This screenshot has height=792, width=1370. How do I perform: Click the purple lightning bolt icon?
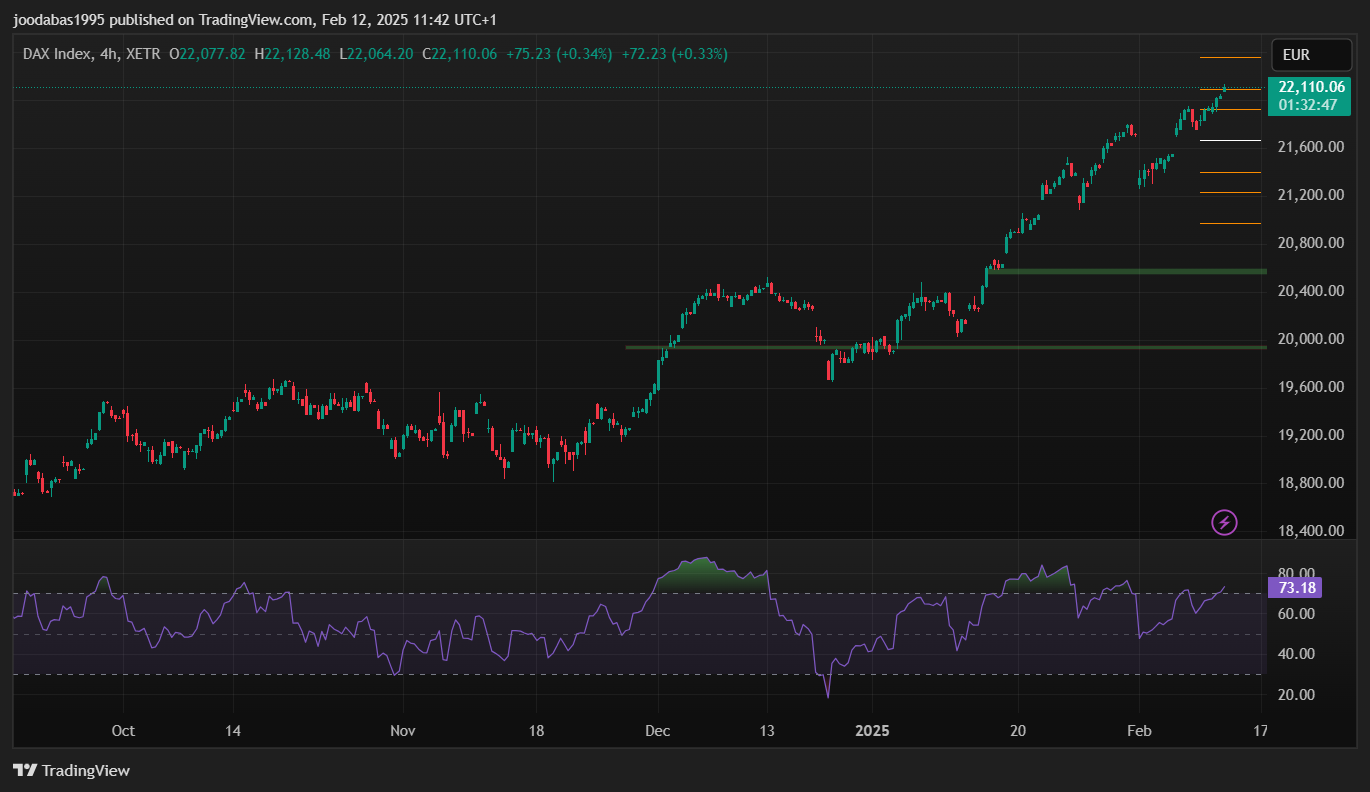tap(1224, 521)
